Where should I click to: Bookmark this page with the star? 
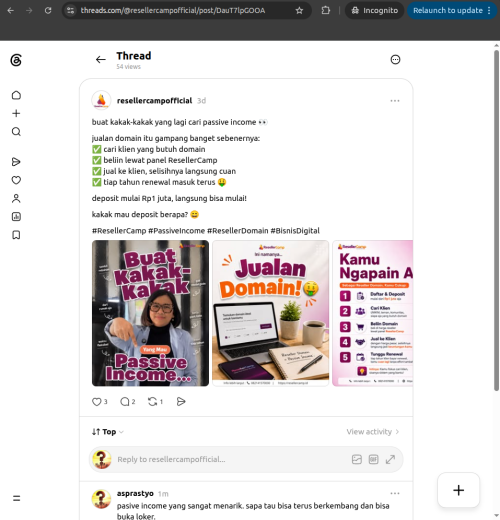299,10
